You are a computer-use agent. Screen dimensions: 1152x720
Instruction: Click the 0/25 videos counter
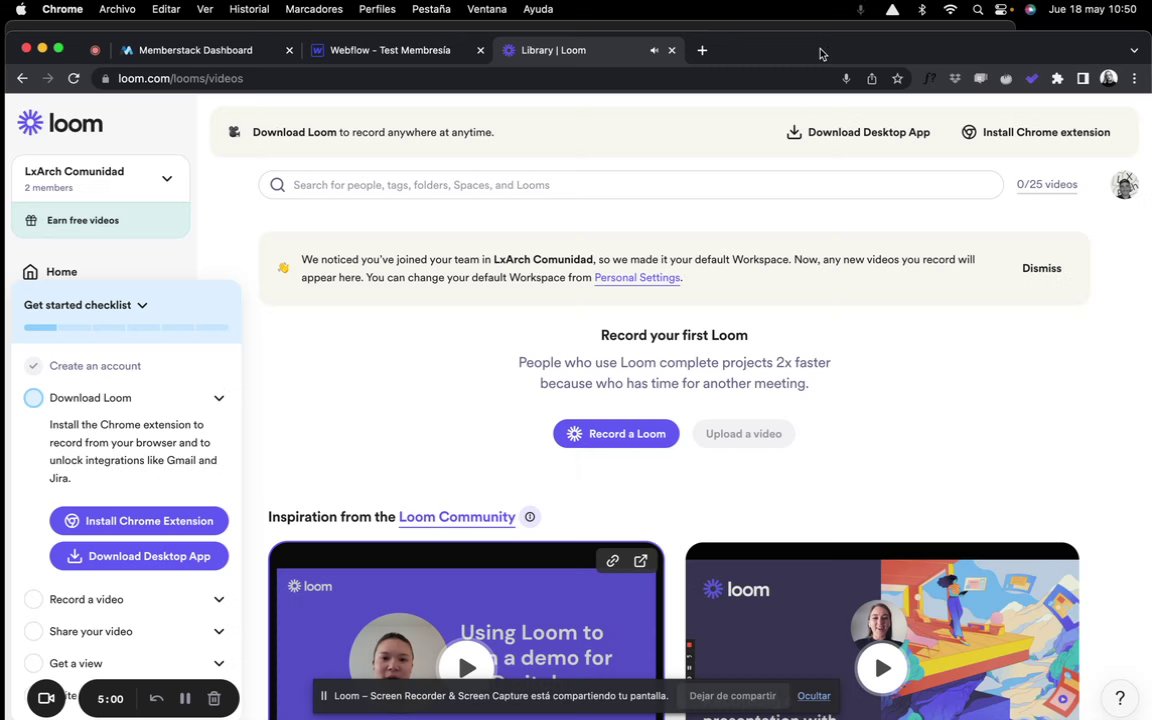coord(1047,184)
